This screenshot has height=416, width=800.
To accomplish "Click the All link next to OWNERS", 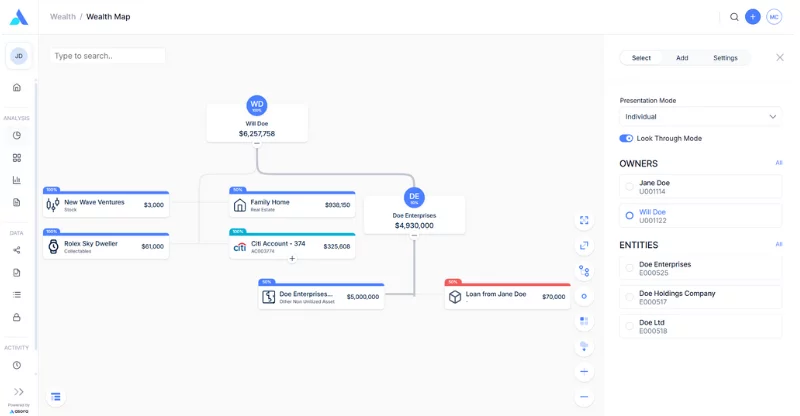I will [x=779, y=163].
